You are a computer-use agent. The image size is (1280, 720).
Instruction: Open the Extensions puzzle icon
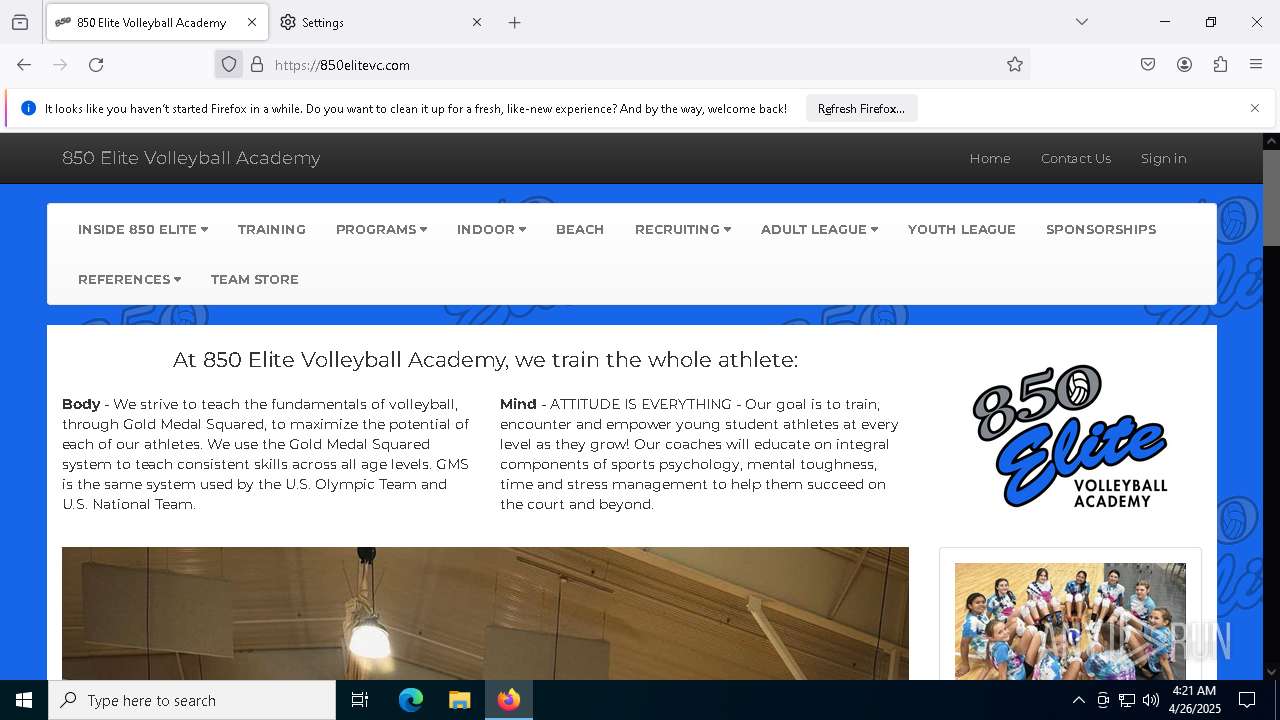[x=1220, y=65]
